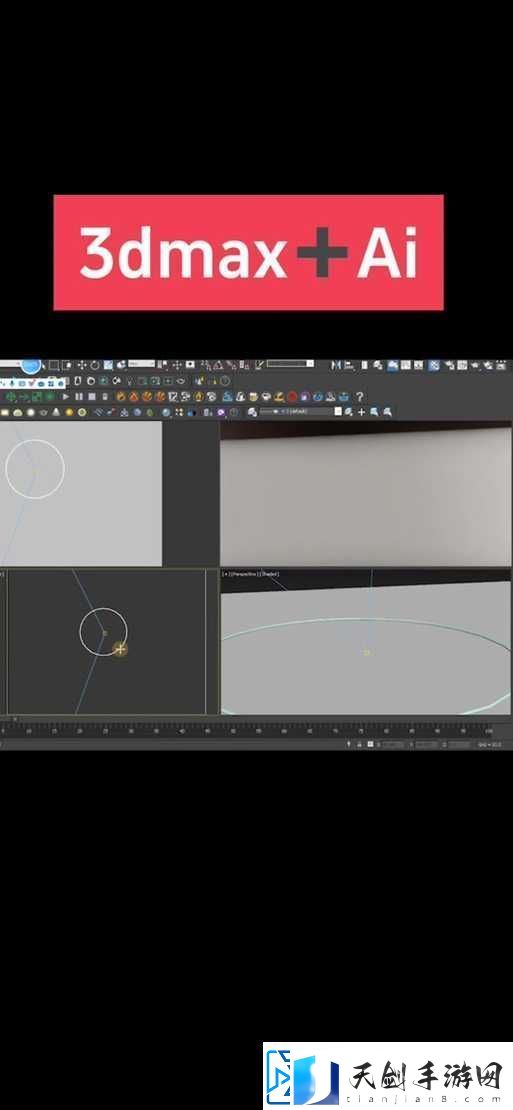The height and width of the screenshot is (1110, 513).
Task: Activate the Select Object arrow tool
Action: [43, 365]
